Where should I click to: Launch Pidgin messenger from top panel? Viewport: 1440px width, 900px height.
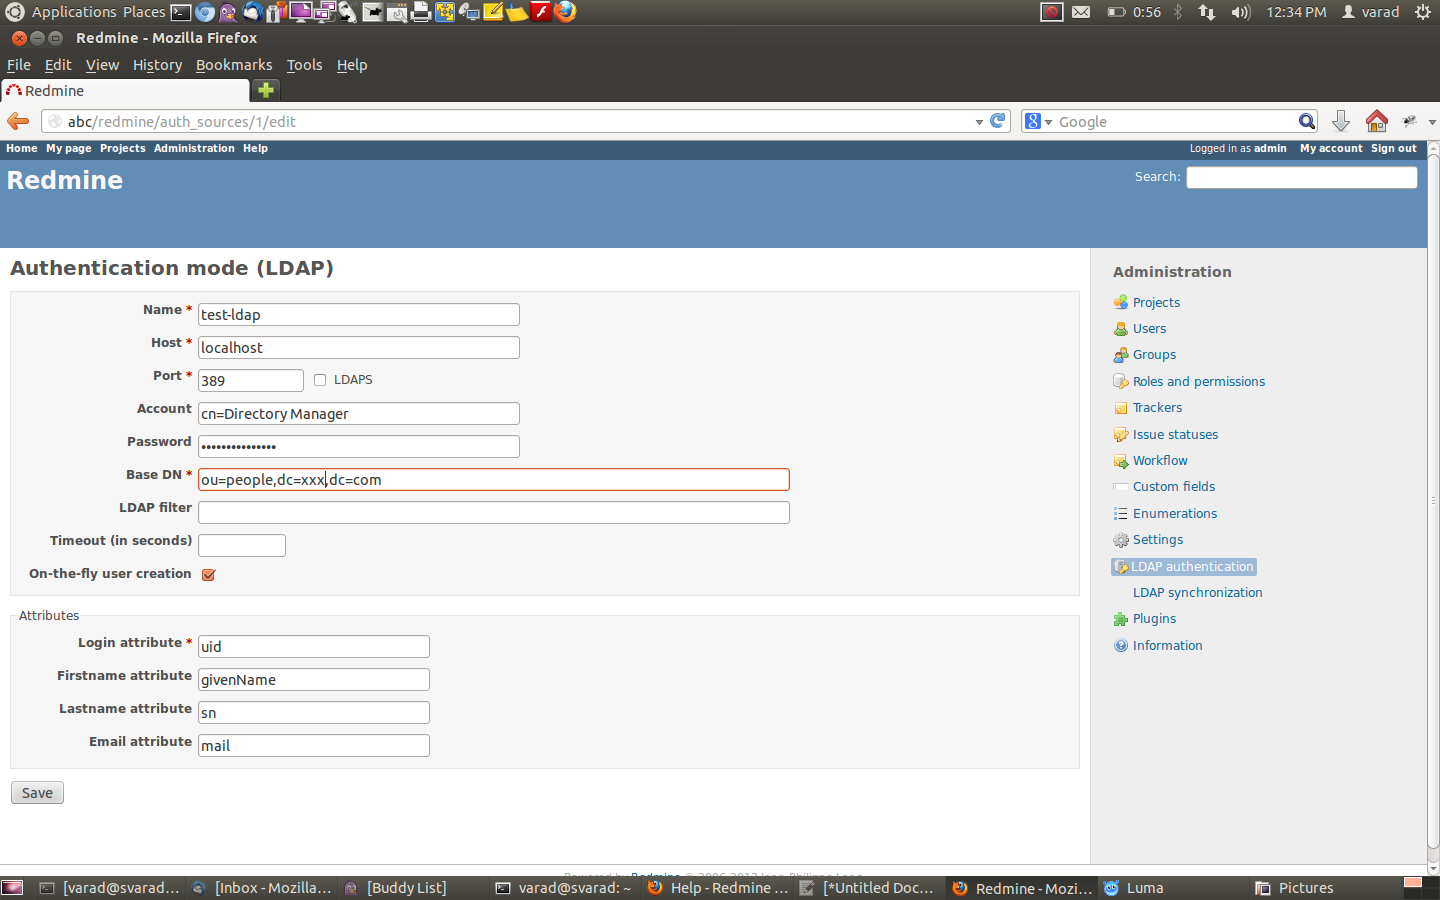click(229, 12)
